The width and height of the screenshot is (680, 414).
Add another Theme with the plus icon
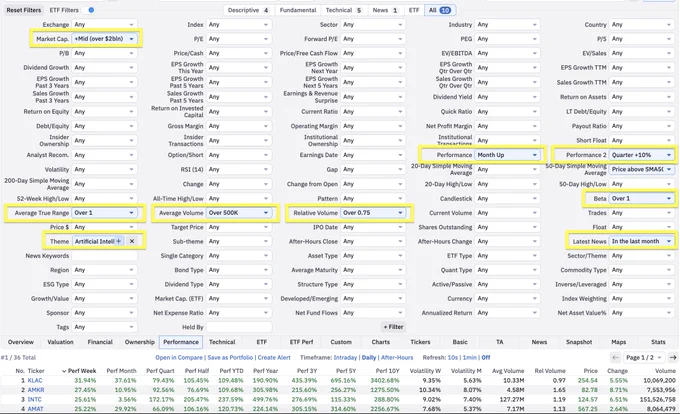click(x=118, y=241)
